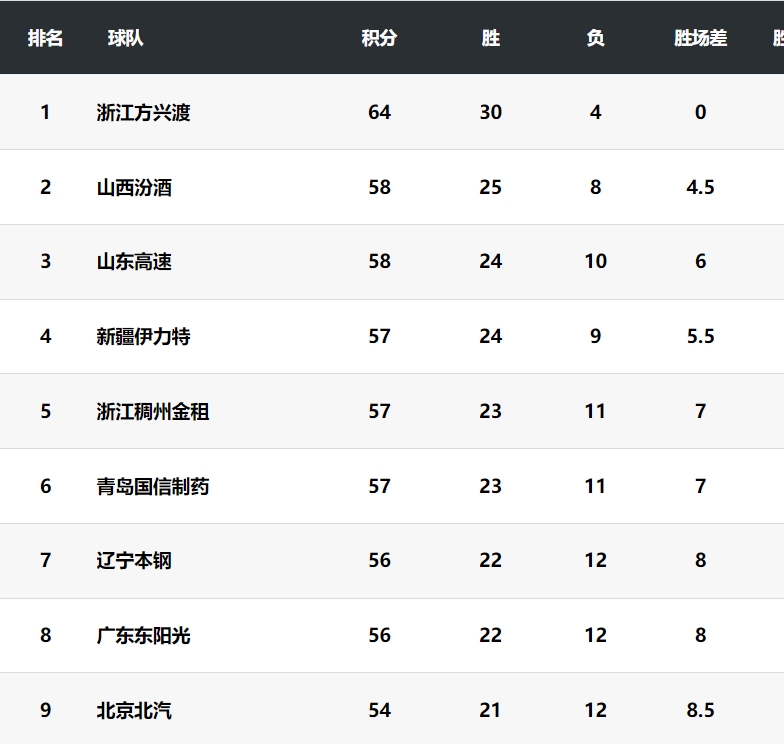Click 北京北汽's 21 wins cell
This screenshot has height=744, width=784.
(490, 710)
